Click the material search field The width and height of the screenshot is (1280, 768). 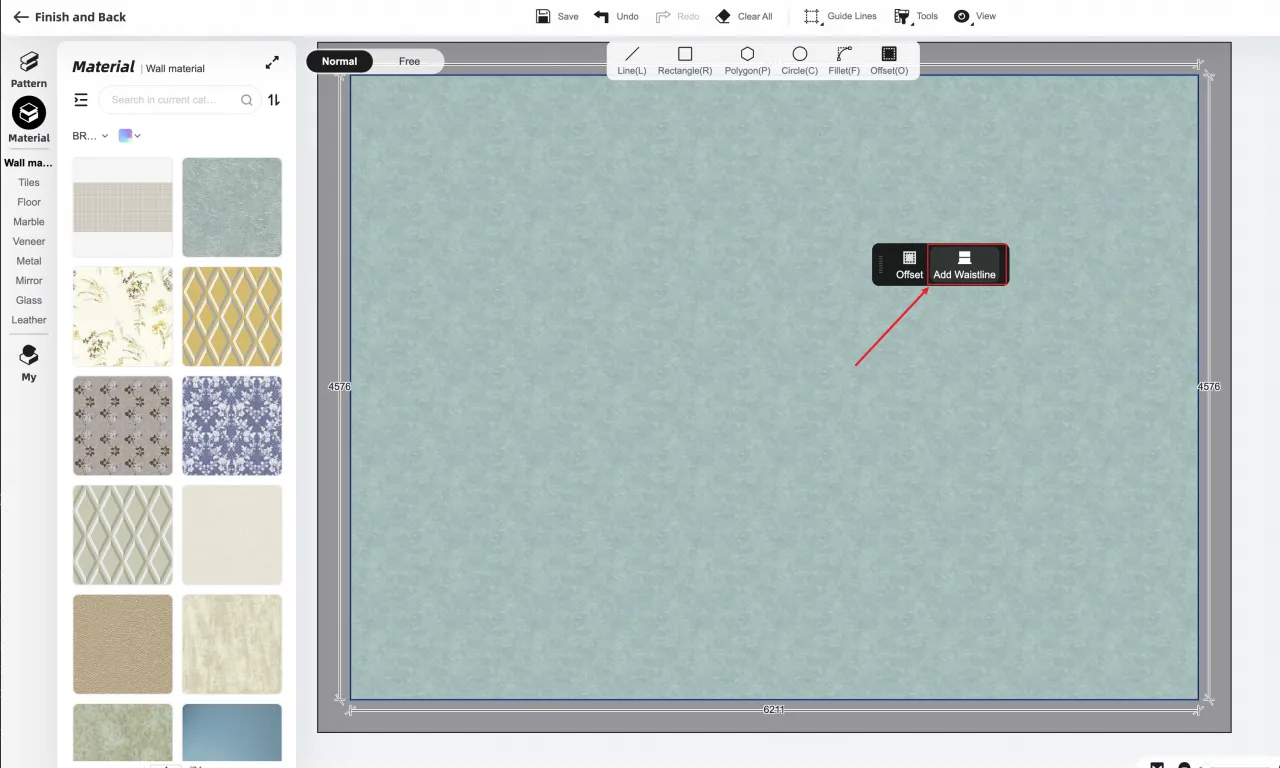[x=170, y=100]
